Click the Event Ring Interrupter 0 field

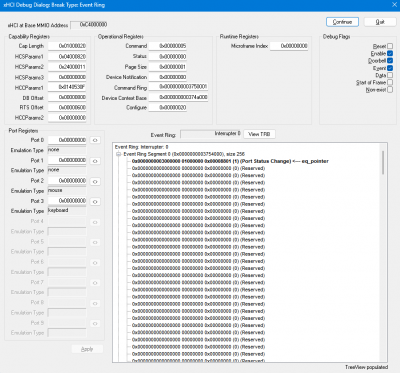click(x=210, y=134)
